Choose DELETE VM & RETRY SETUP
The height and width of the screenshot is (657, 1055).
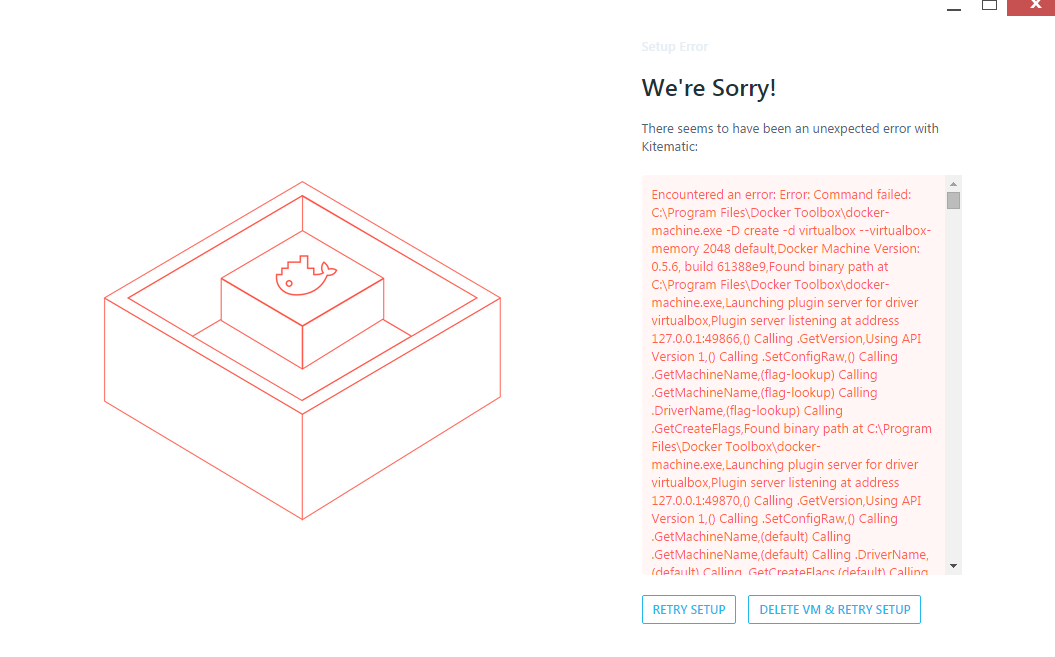(x=834, y=610)
